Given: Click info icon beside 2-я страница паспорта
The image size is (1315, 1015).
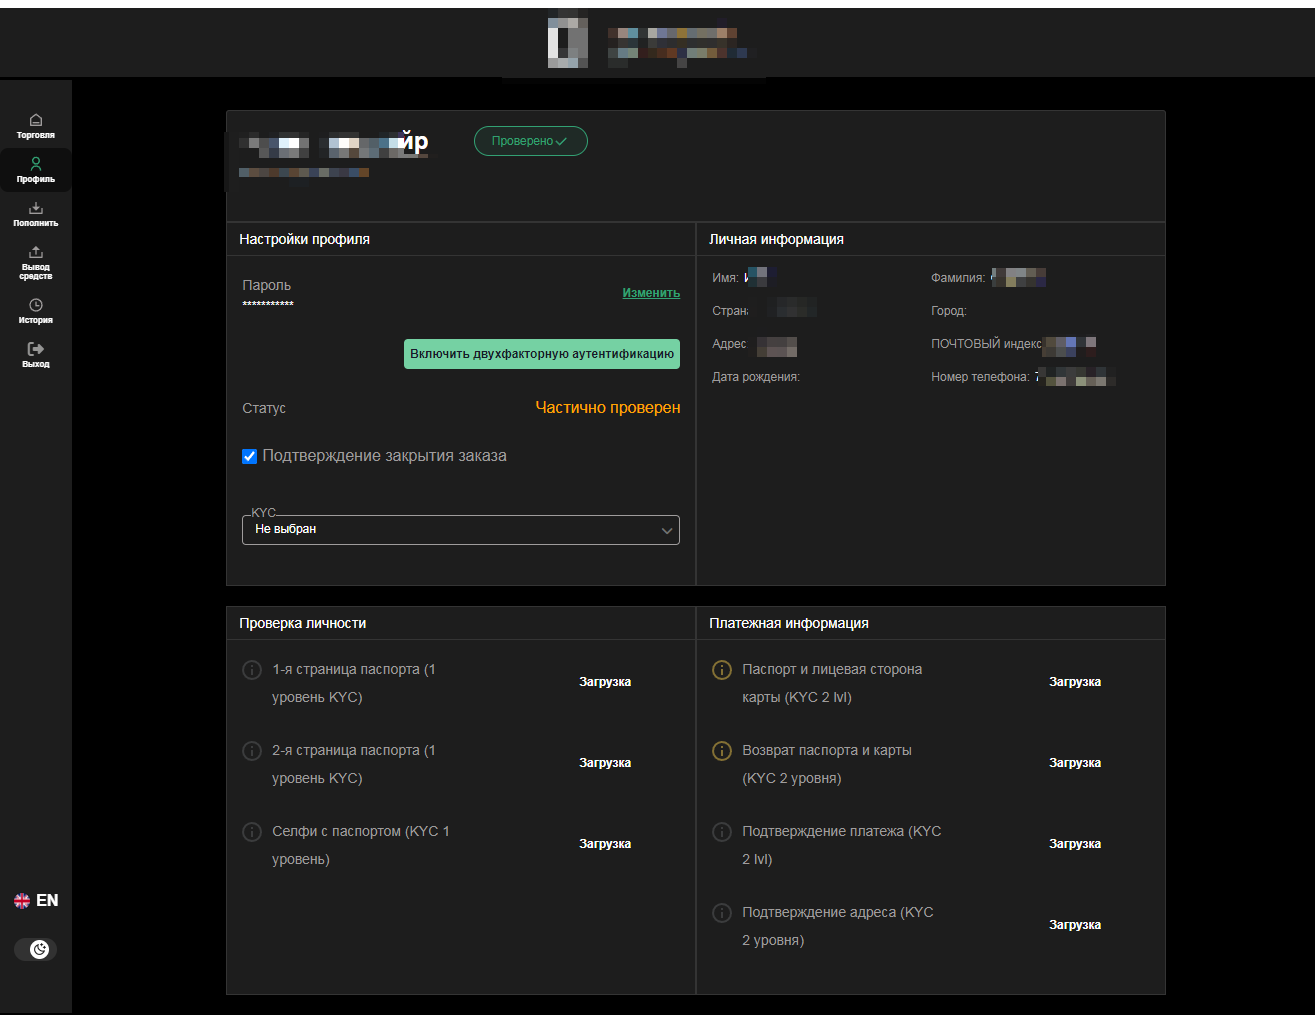Looking at the screenshot, I should (252, 751).
